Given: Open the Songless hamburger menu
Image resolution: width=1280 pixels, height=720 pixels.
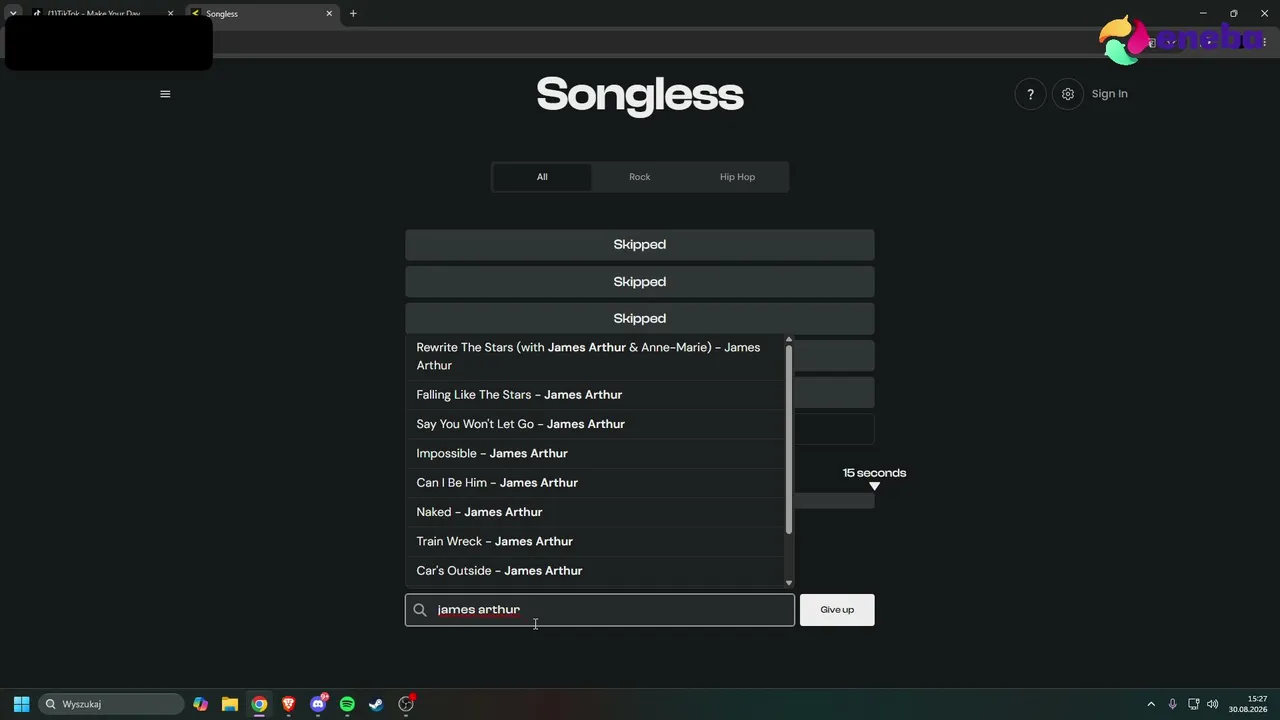Looking at the screenshot, I should point(165,94).
